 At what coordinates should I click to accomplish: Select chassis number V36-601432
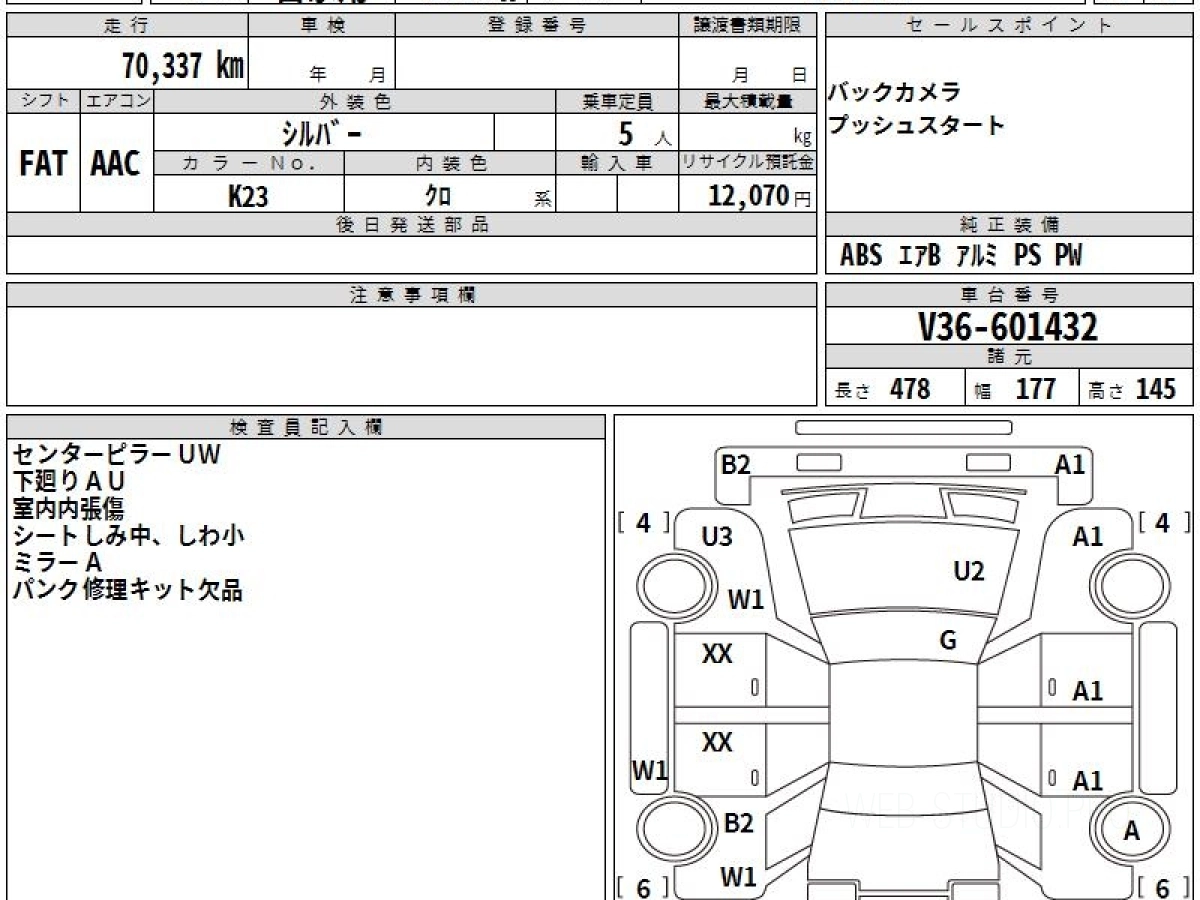click(x=1007, y=327)
